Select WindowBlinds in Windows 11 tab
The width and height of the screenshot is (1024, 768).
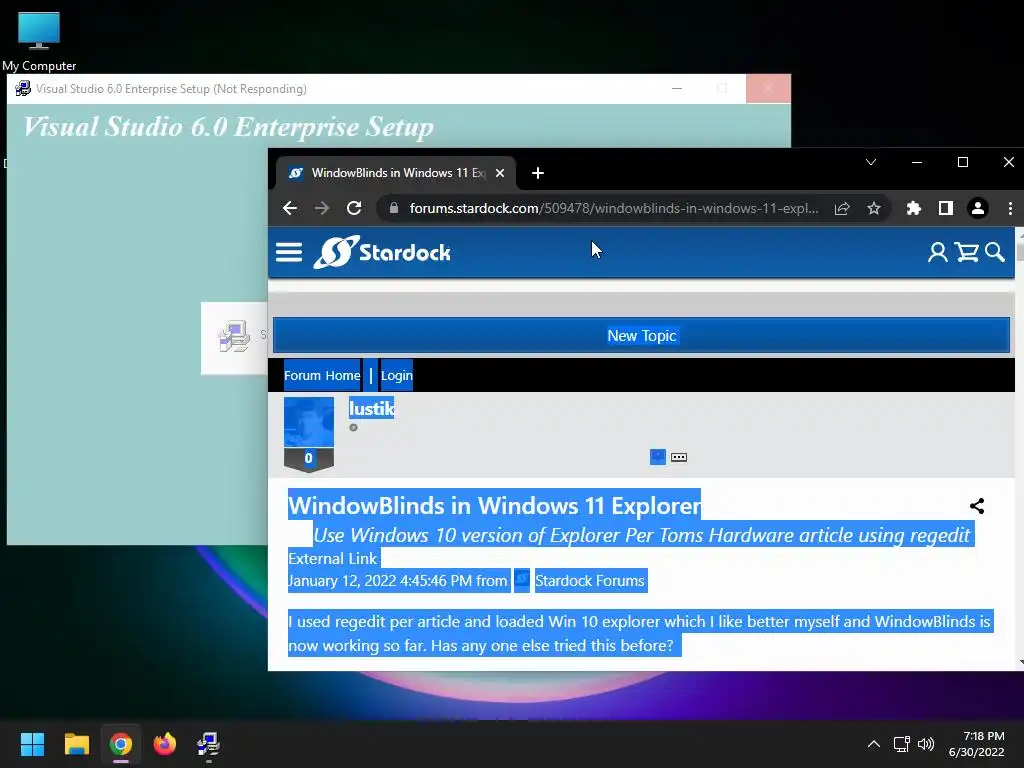[x=395, y=173]
